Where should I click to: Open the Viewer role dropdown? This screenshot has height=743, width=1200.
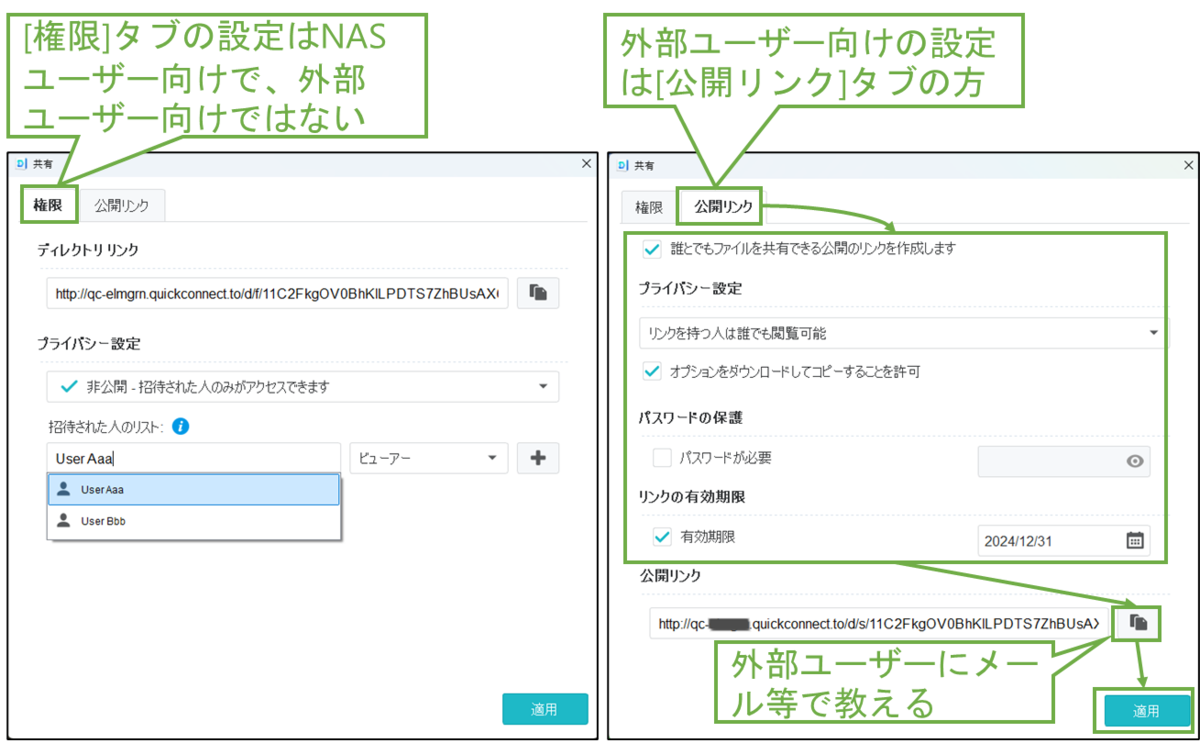[428, 458]
